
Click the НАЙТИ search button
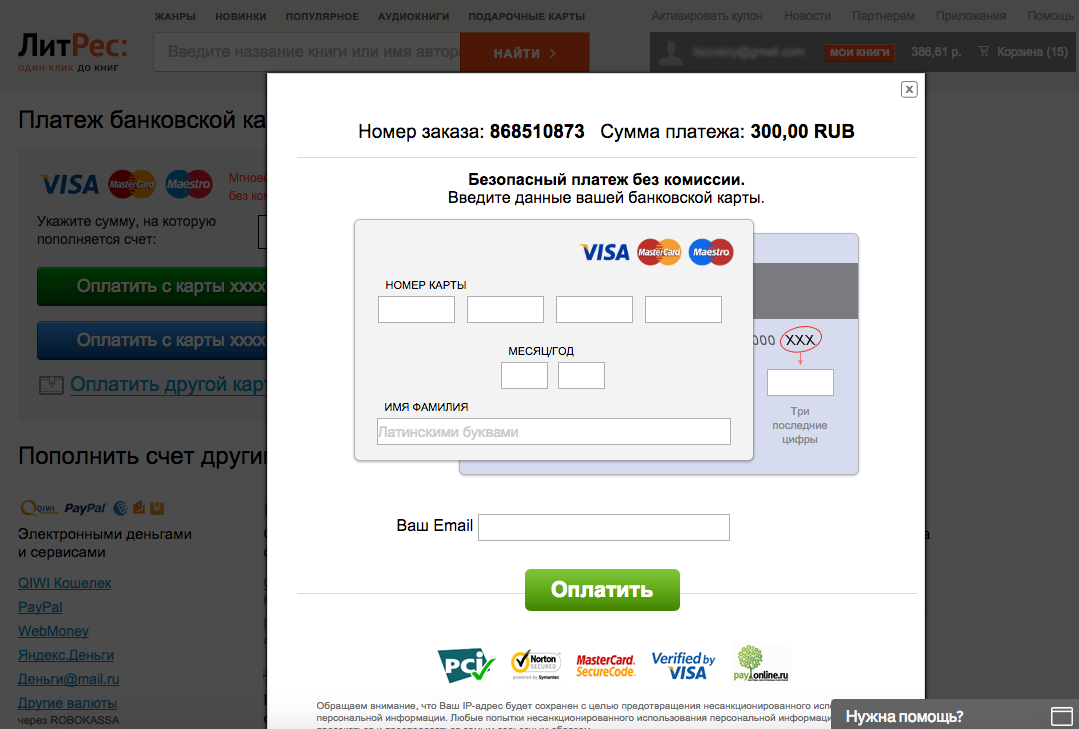pos(524,53)
